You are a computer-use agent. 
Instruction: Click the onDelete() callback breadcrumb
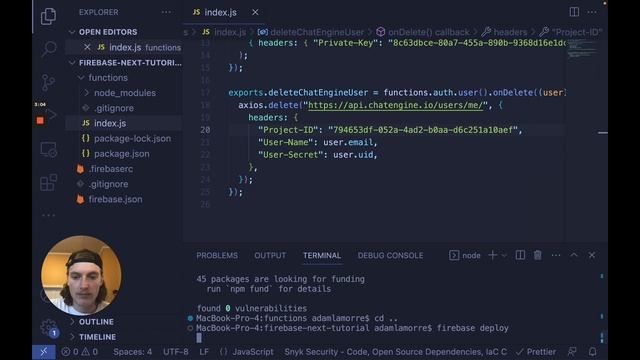tap(428, 32)
